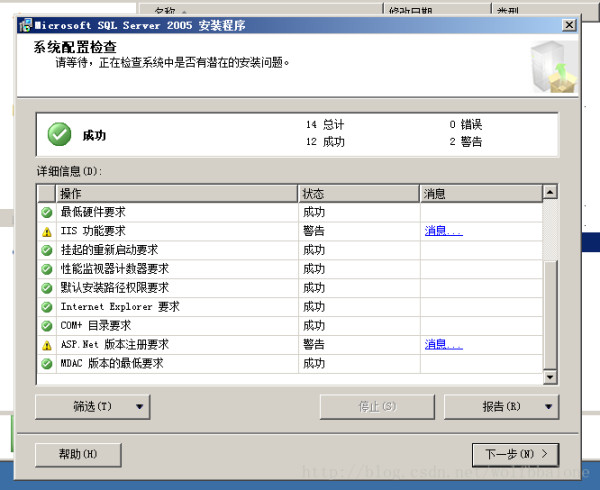Image resolution: width=600 pixels, height=490 pixels.
Task: Click the 帮助(H) help button
Action: coord(78,454)
